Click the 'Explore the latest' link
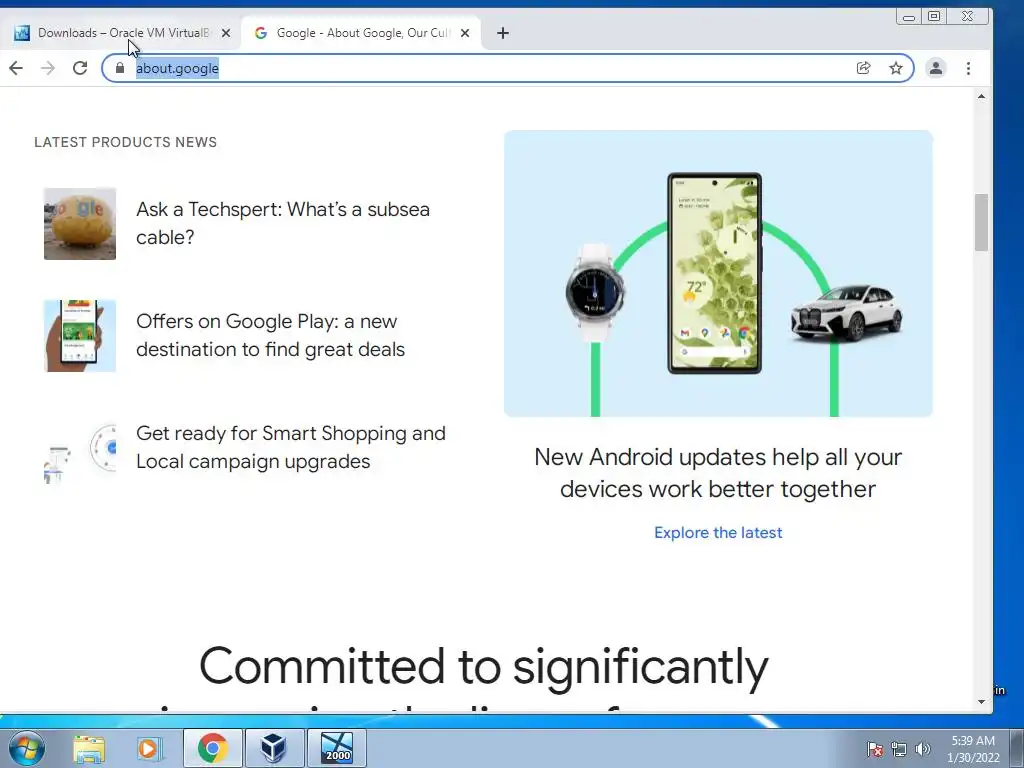 tap(718, 533)
